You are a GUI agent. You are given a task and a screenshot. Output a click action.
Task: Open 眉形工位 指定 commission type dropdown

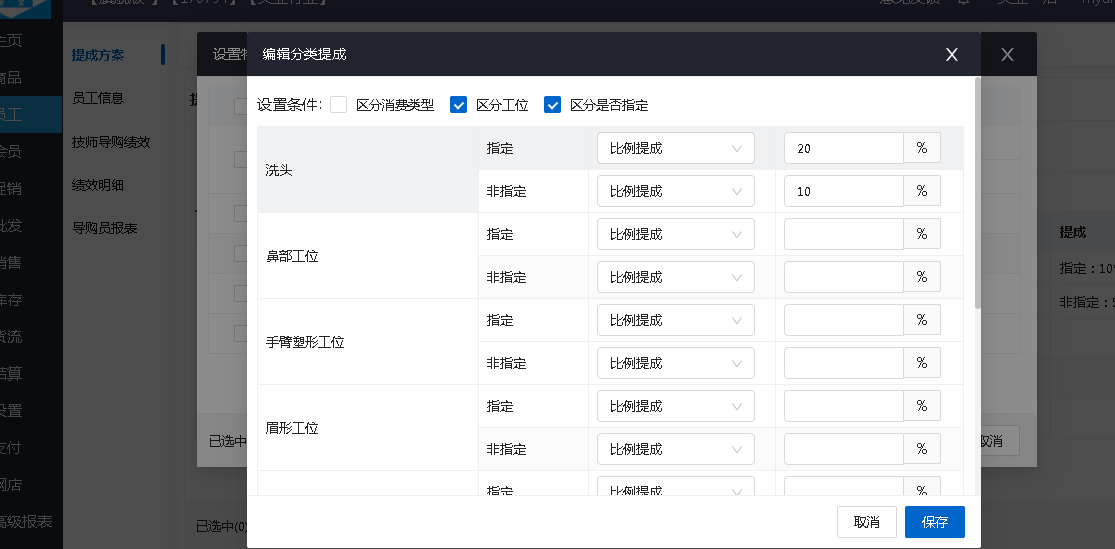coord(676,406)
